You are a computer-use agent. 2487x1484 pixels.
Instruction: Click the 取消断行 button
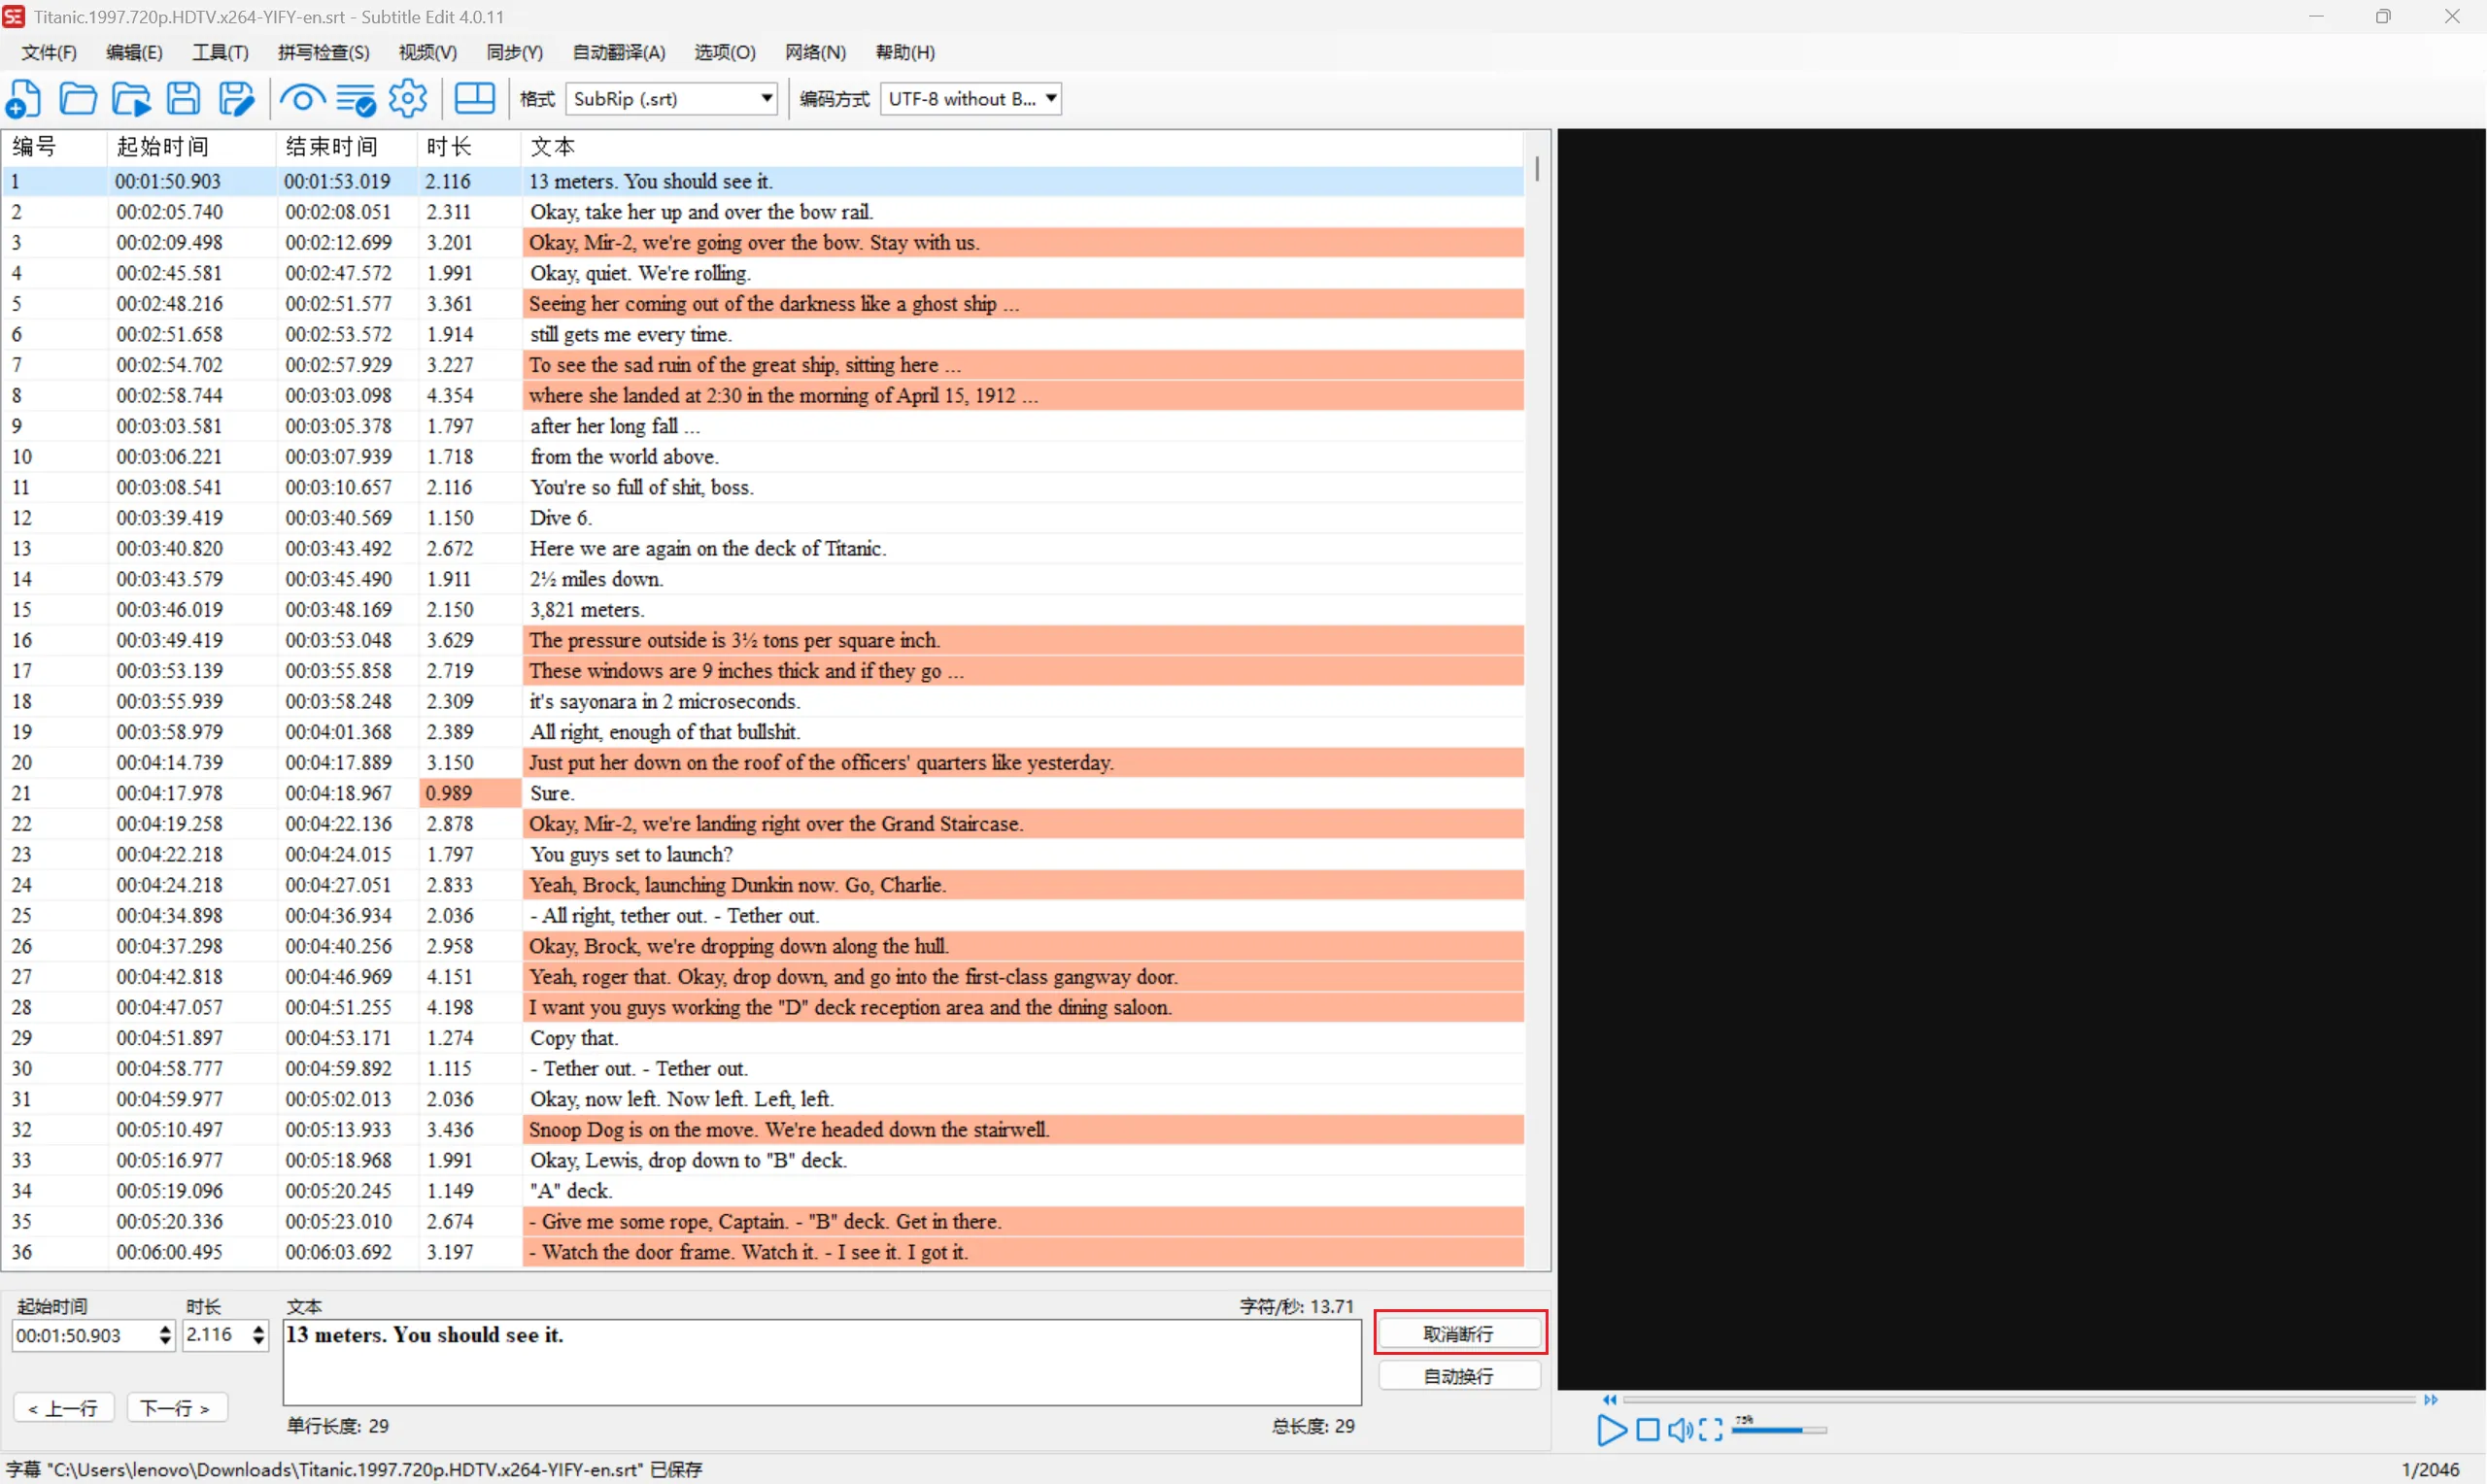(x=1459, y=1333)
